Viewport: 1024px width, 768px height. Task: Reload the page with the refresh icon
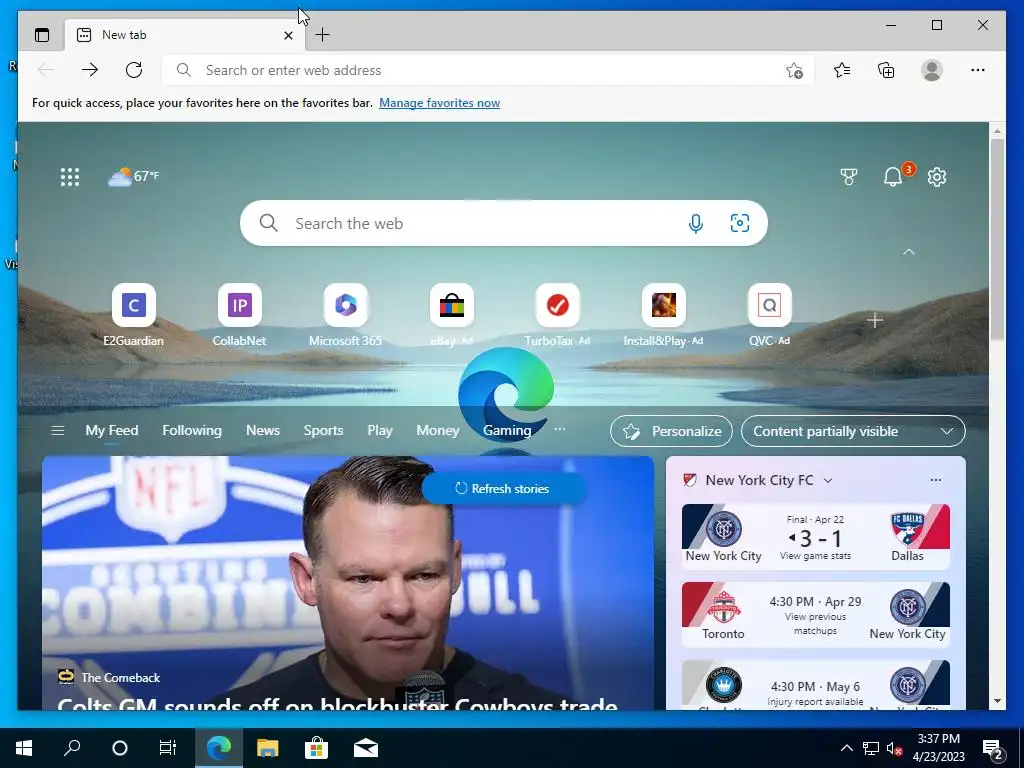pyautogui.click(x=134, y=70)
